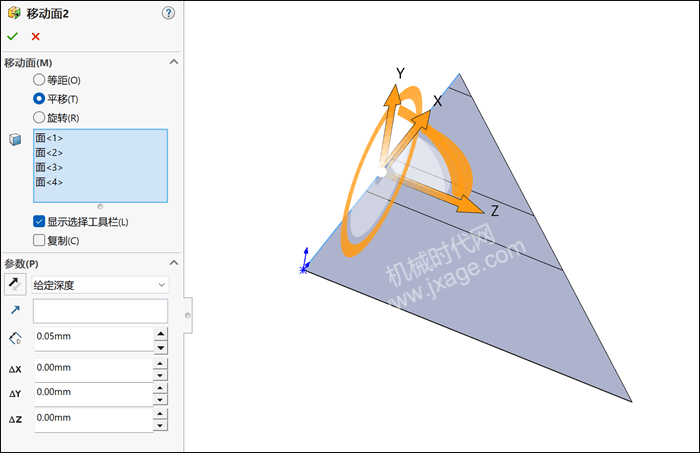This screenshot has width=700, height=453.
Task: Select the 旋转(R) radio option
Action: (39, 117)
